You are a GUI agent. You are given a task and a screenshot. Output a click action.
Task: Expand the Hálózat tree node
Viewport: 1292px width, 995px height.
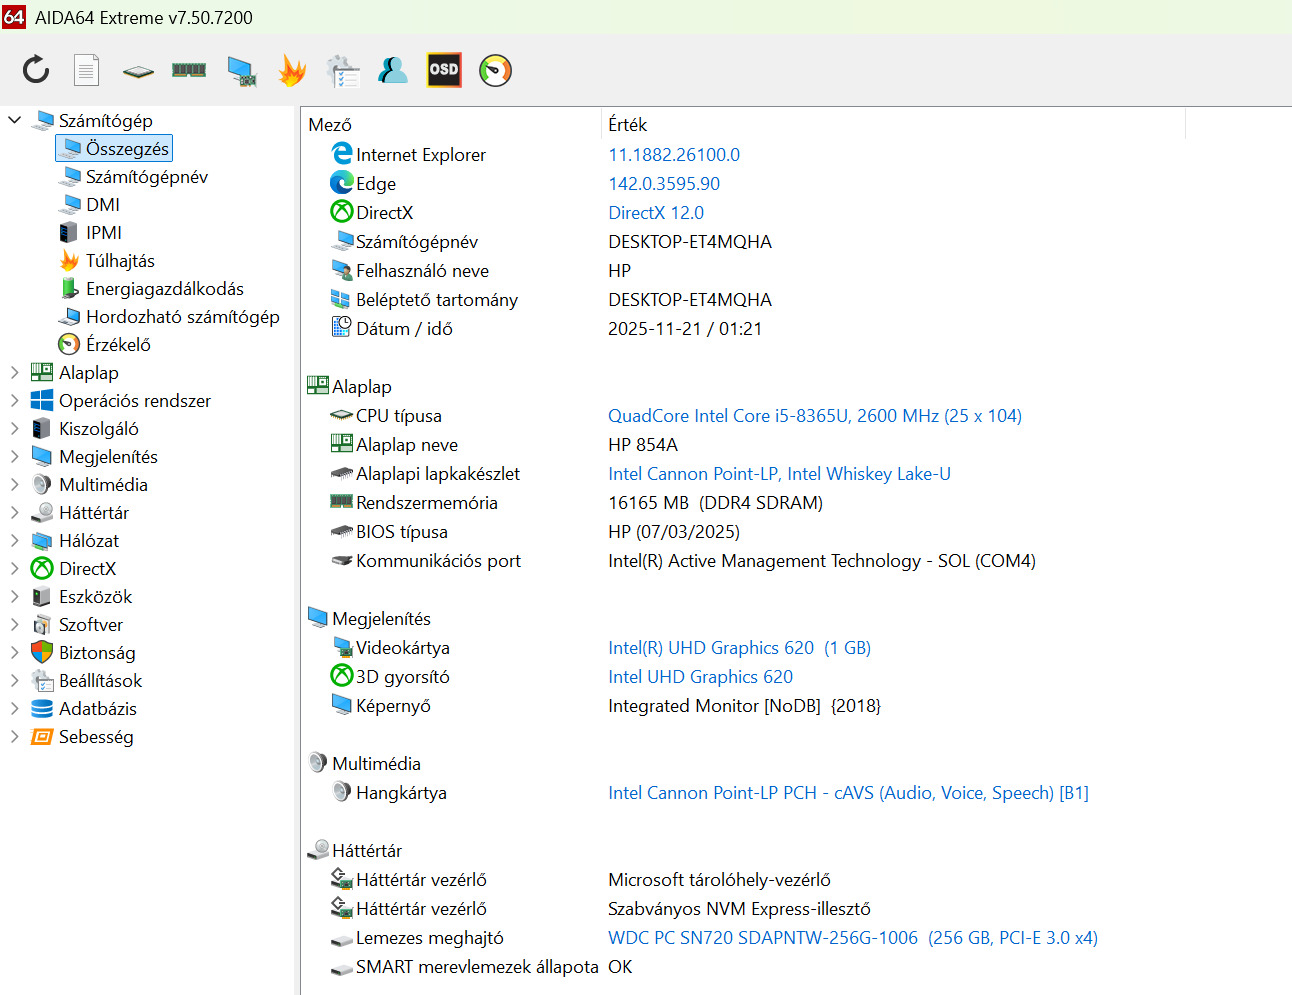14,540
